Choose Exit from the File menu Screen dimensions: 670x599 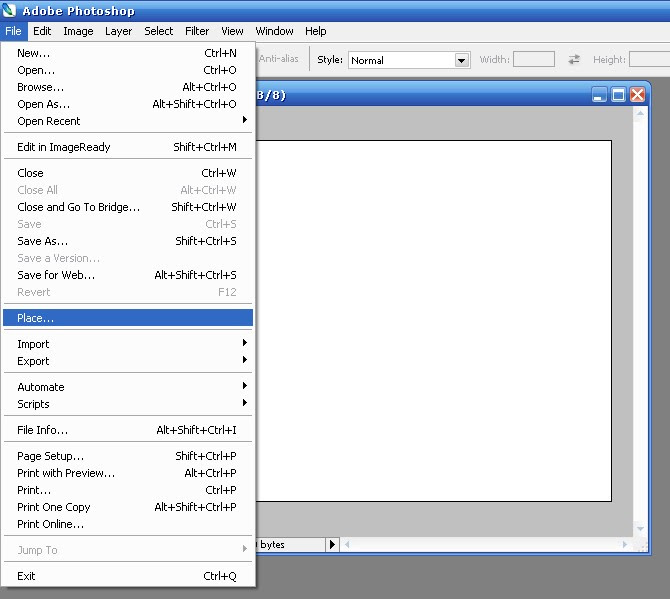[x=128, y=576]
